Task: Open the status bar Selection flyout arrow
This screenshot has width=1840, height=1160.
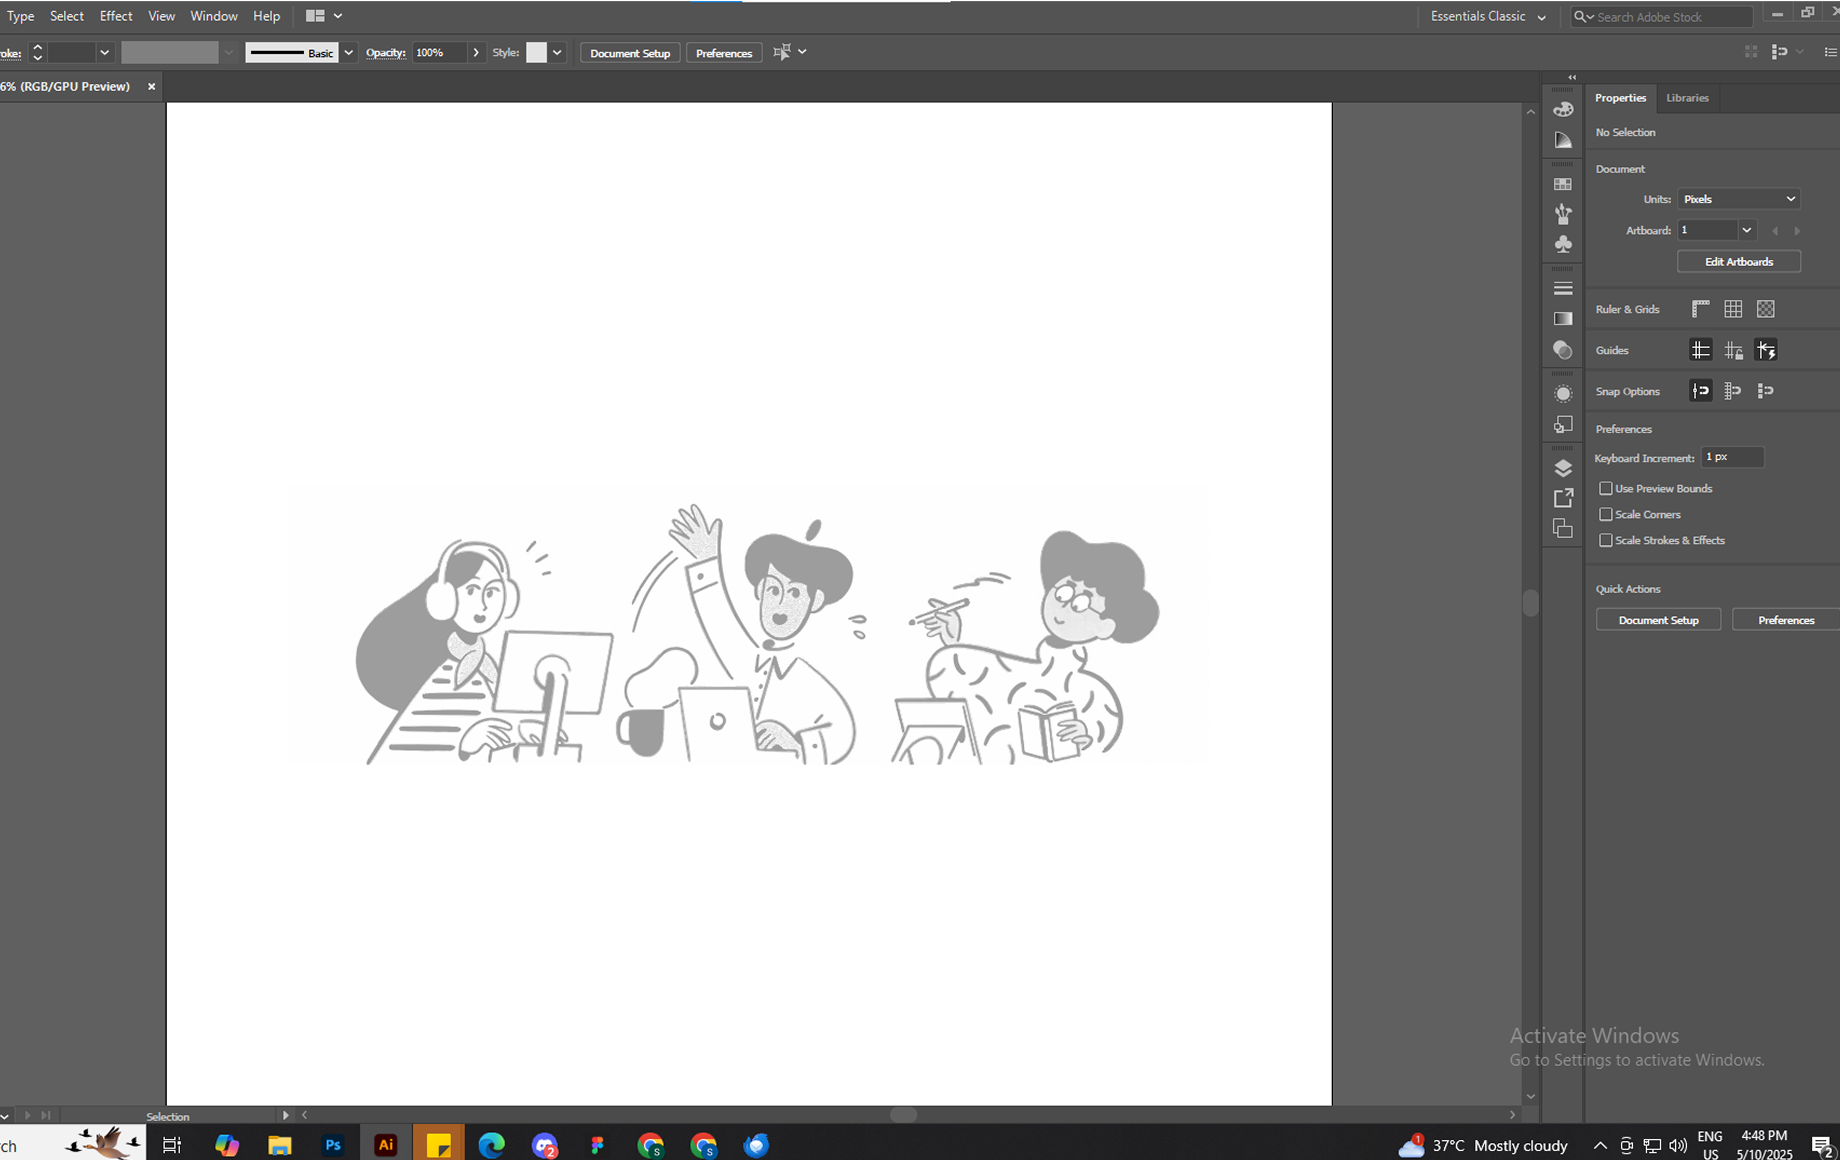Action: [x=285, y=1115]
